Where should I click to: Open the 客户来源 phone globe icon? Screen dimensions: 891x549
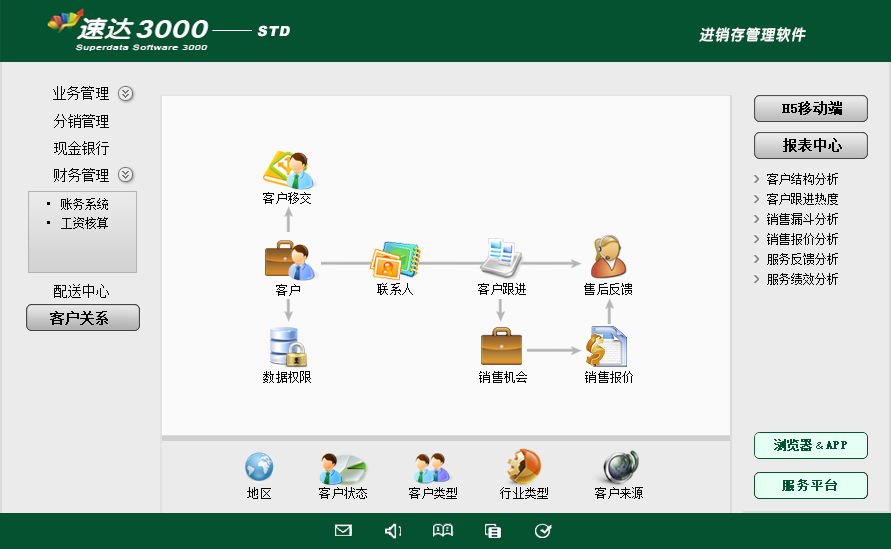(x=621, y=467)
